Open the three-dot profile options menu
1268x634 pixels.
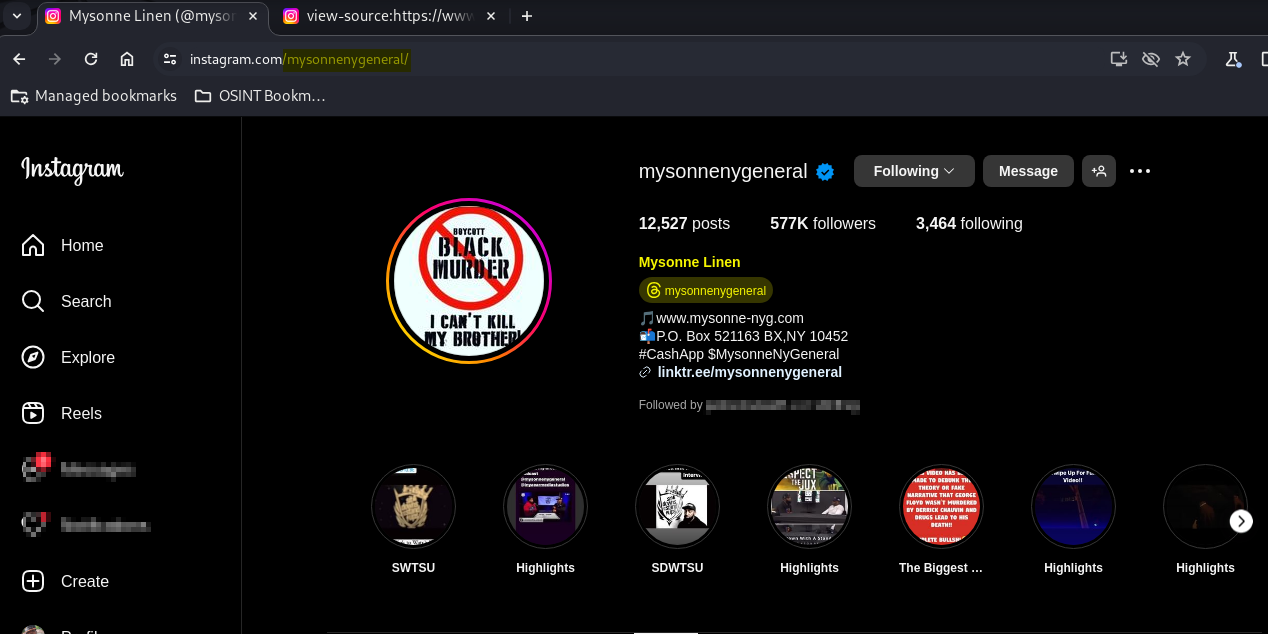1140,171
